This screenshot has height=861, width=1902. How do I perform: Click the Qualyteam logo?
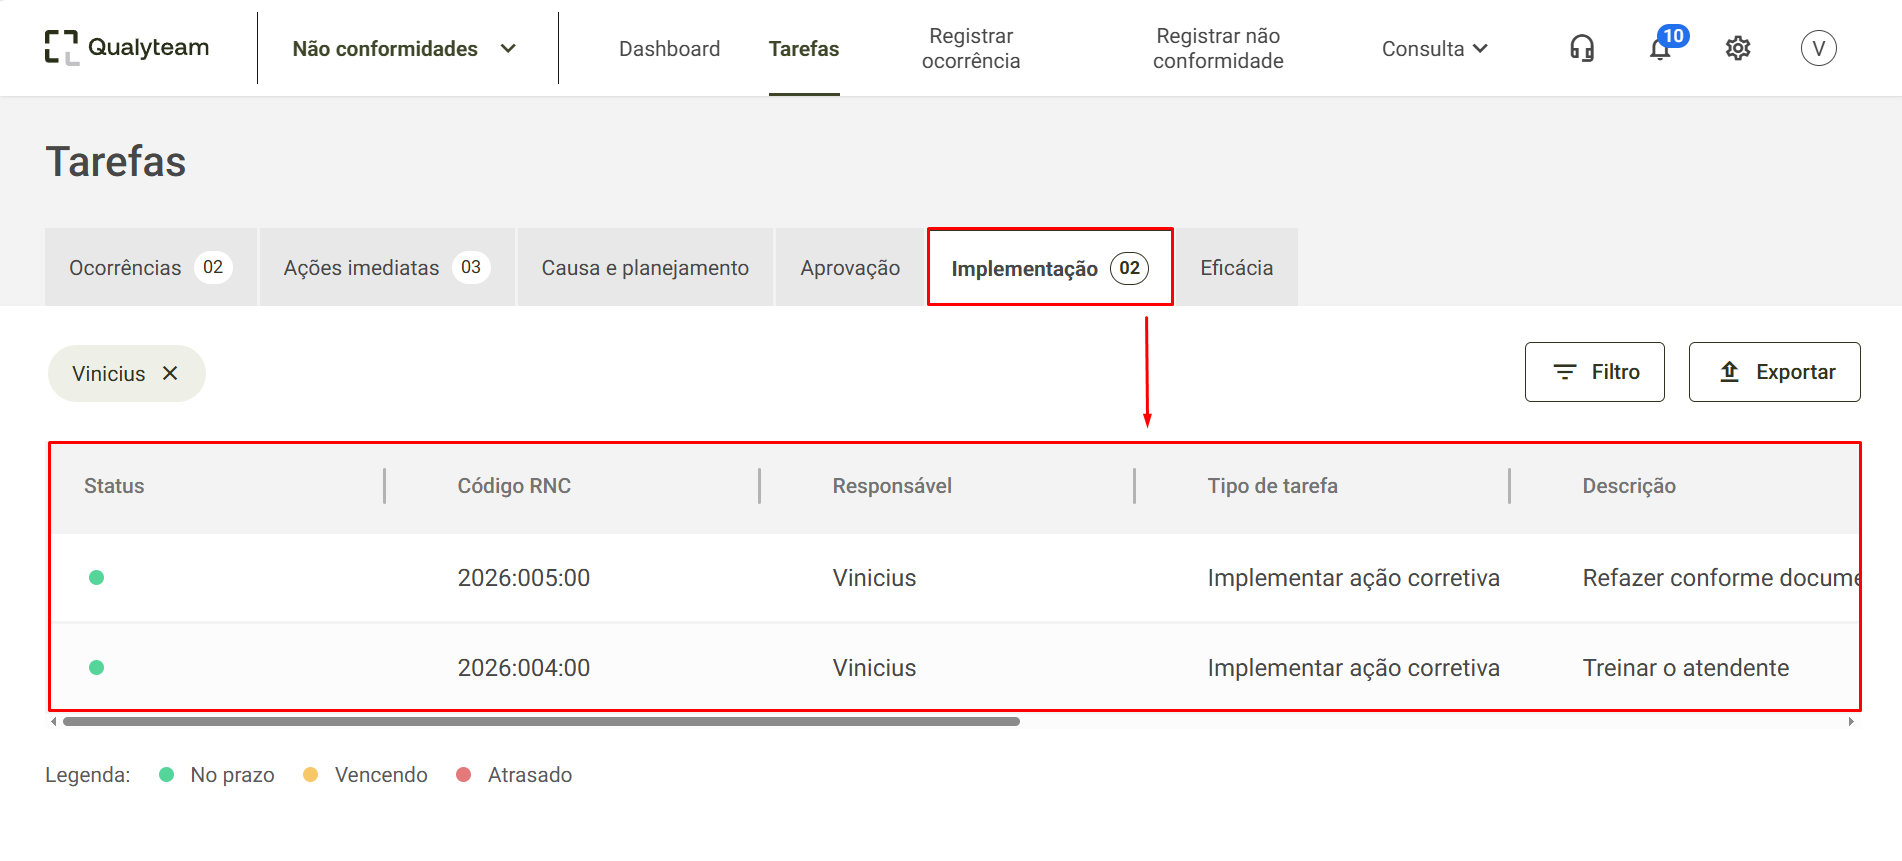click(127, 47)
